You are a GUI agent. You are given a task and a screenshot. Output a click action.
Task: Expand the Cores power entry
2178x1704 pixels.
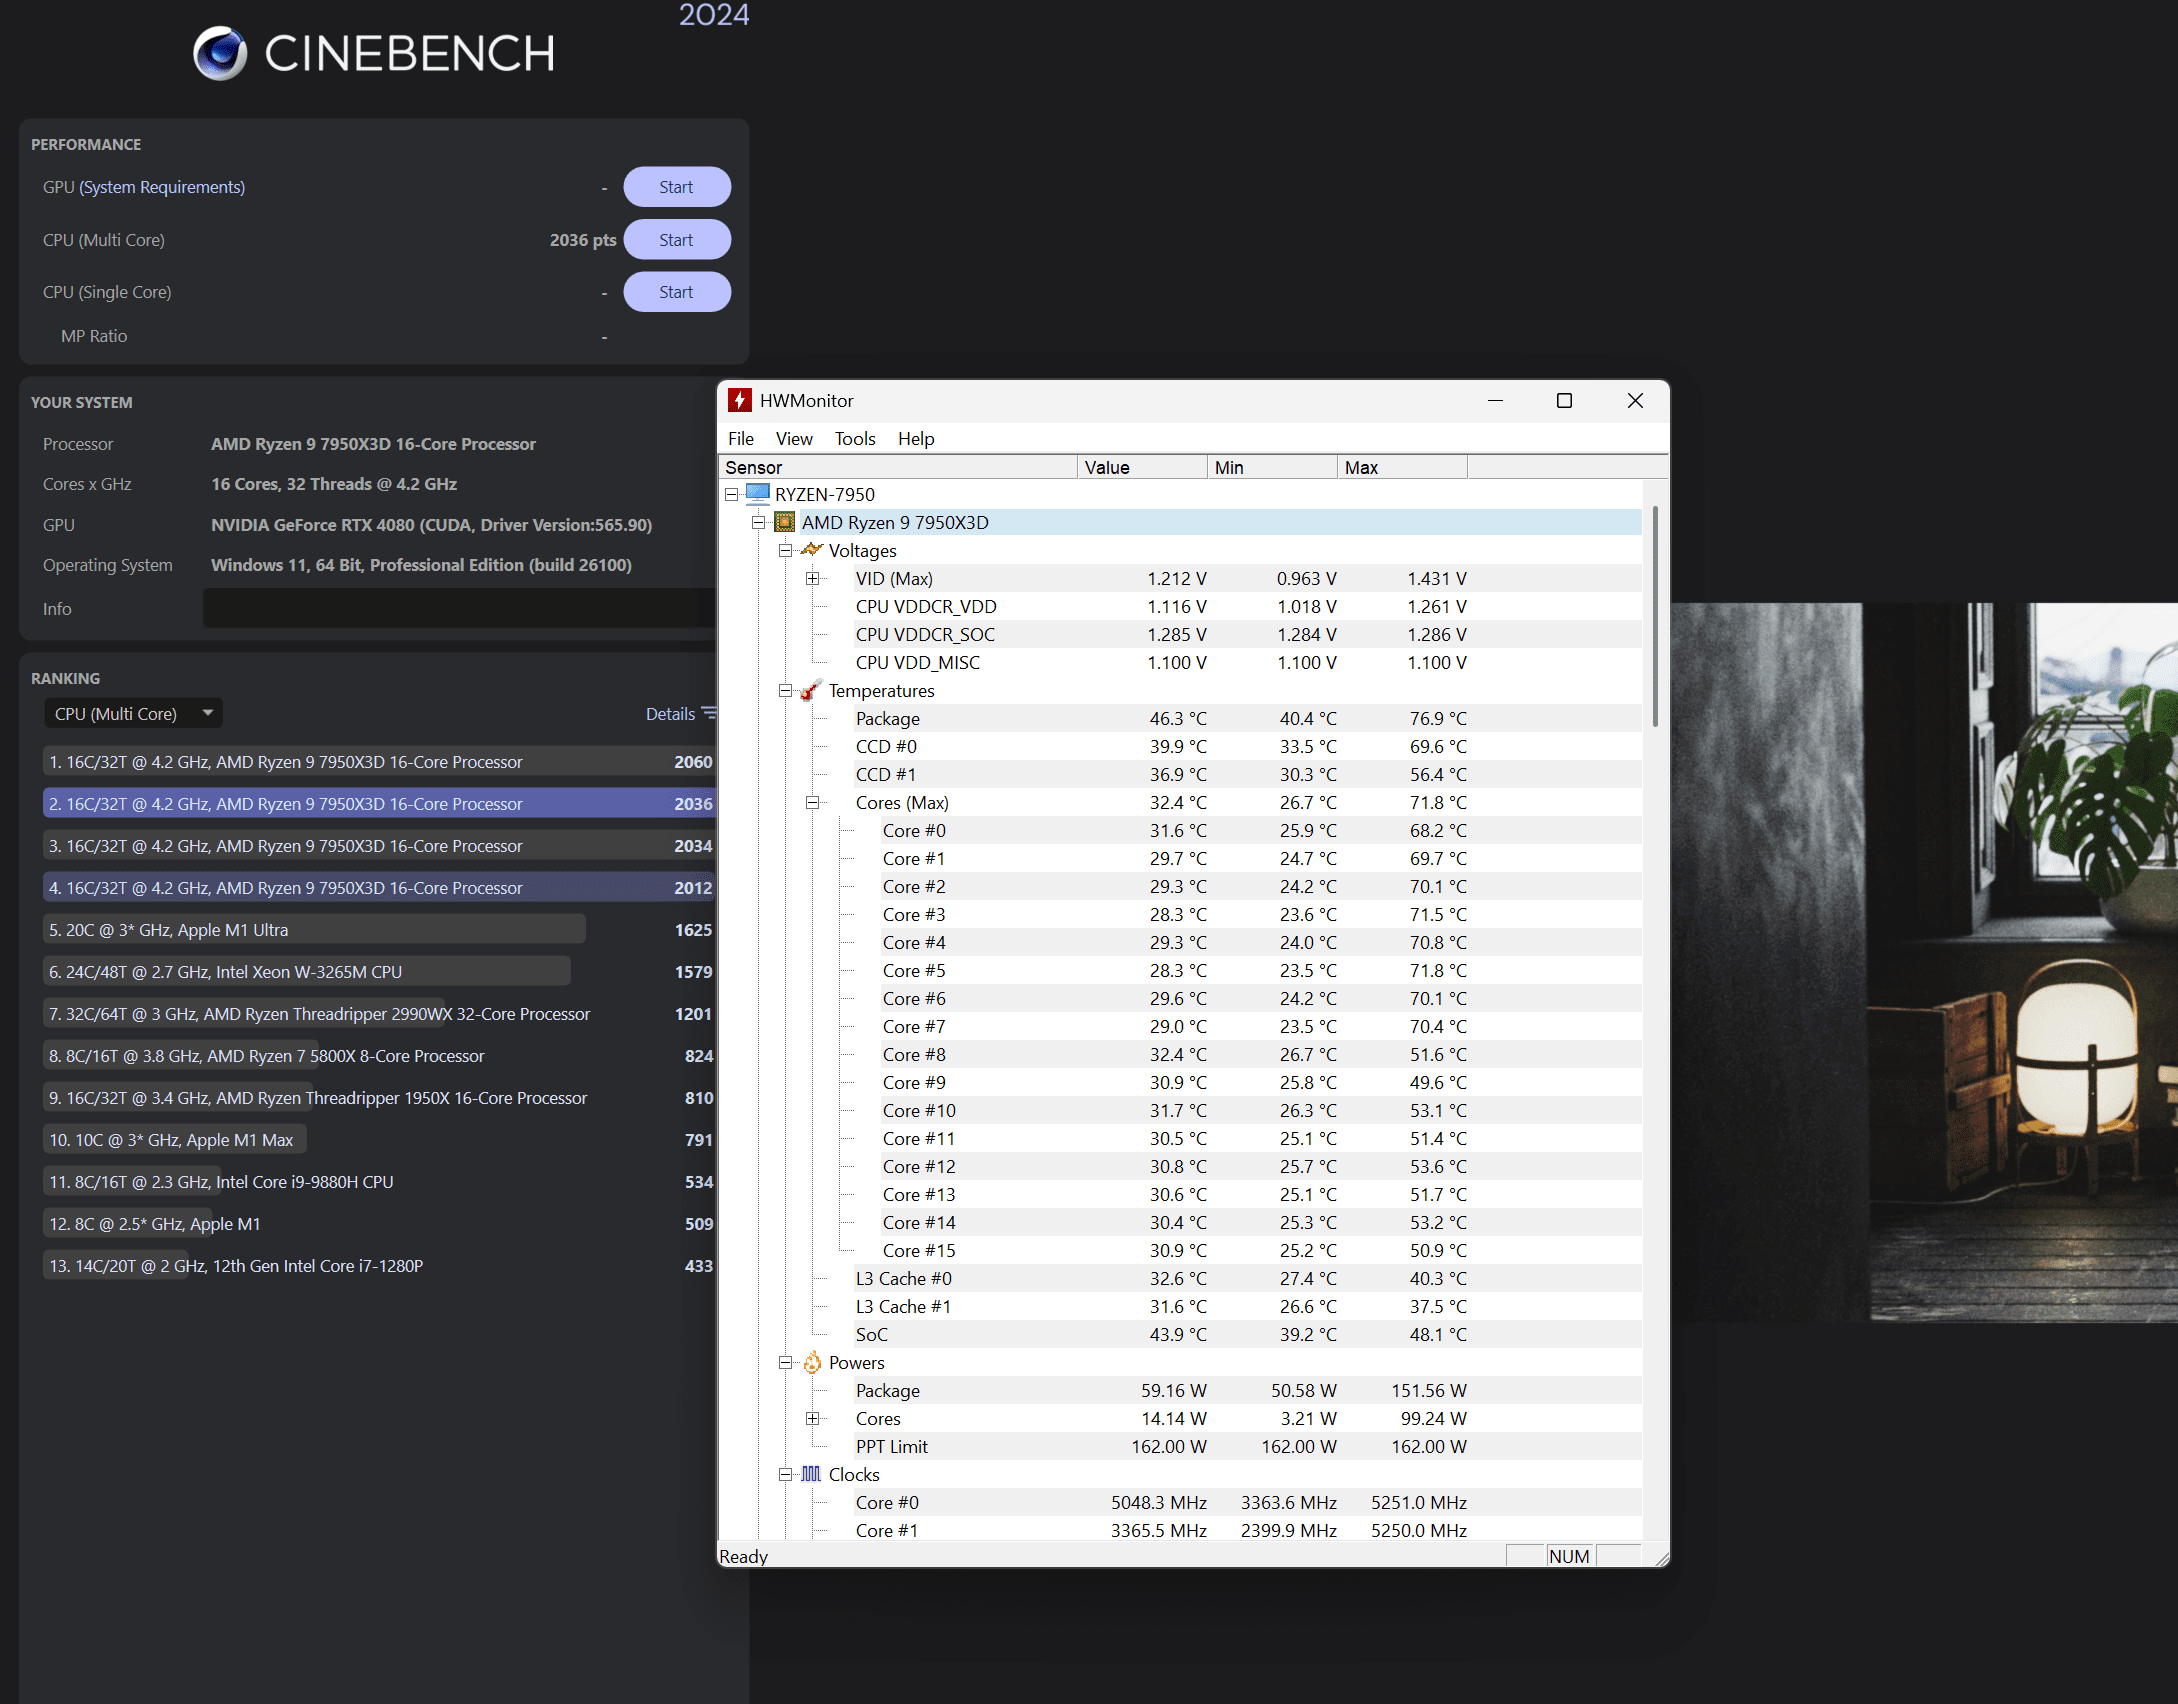point(812,1418)
